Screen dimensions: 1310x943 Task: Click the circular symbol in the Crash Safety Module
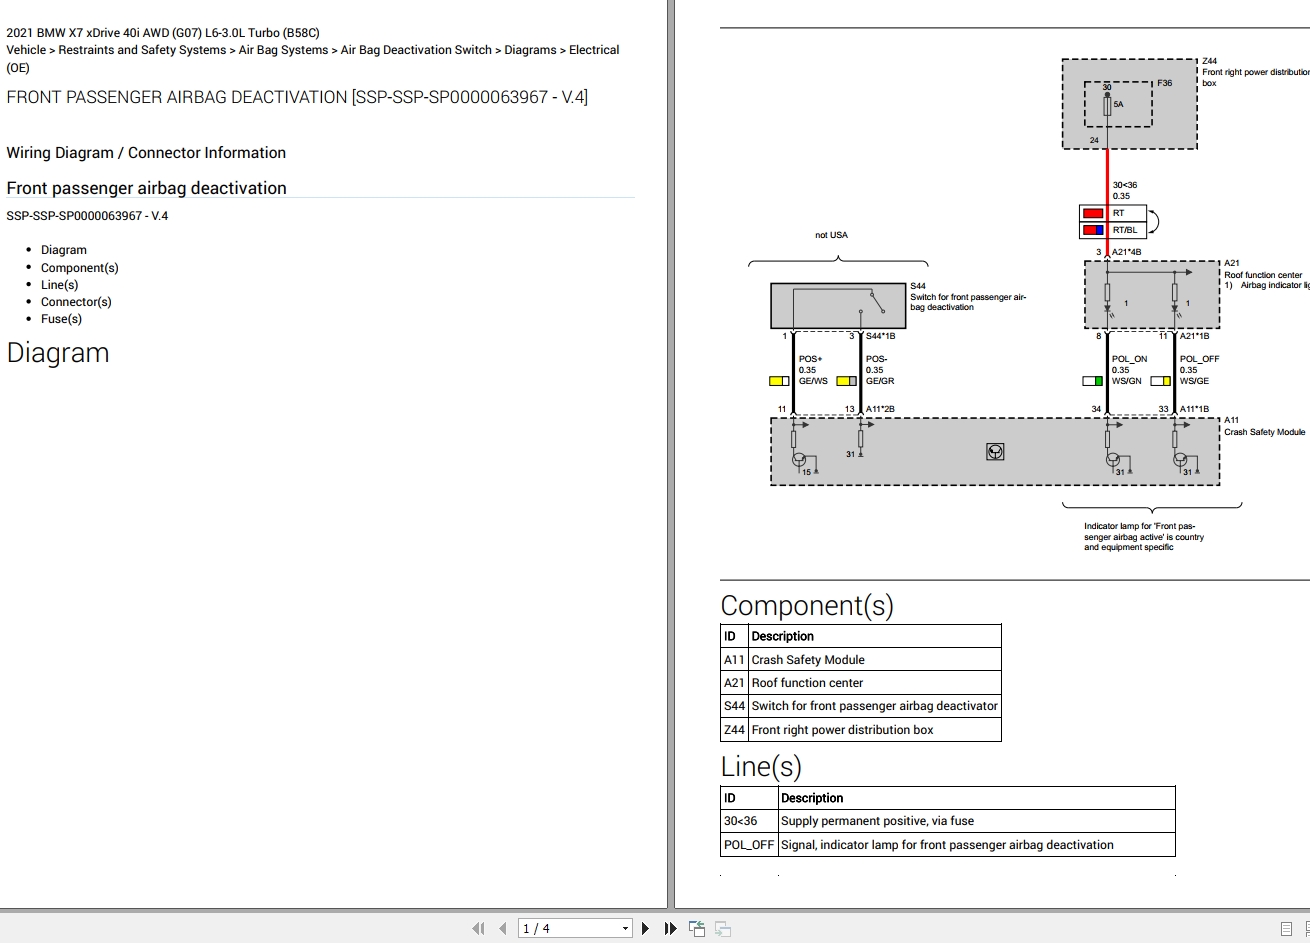coord(995,452)
